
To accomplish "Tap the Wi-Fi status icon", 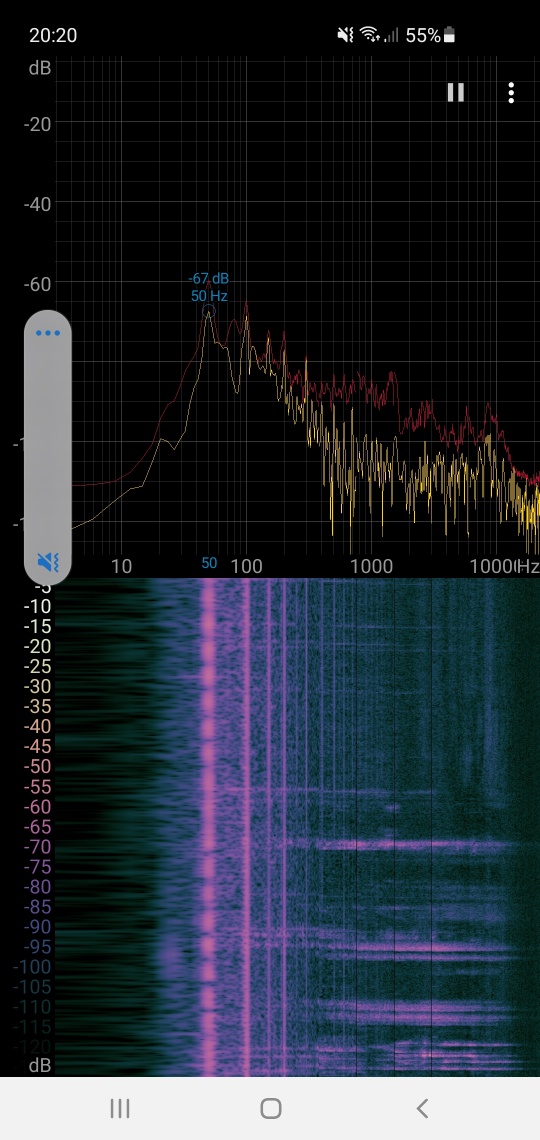I will pyautogui.click(x=370, y=34).
